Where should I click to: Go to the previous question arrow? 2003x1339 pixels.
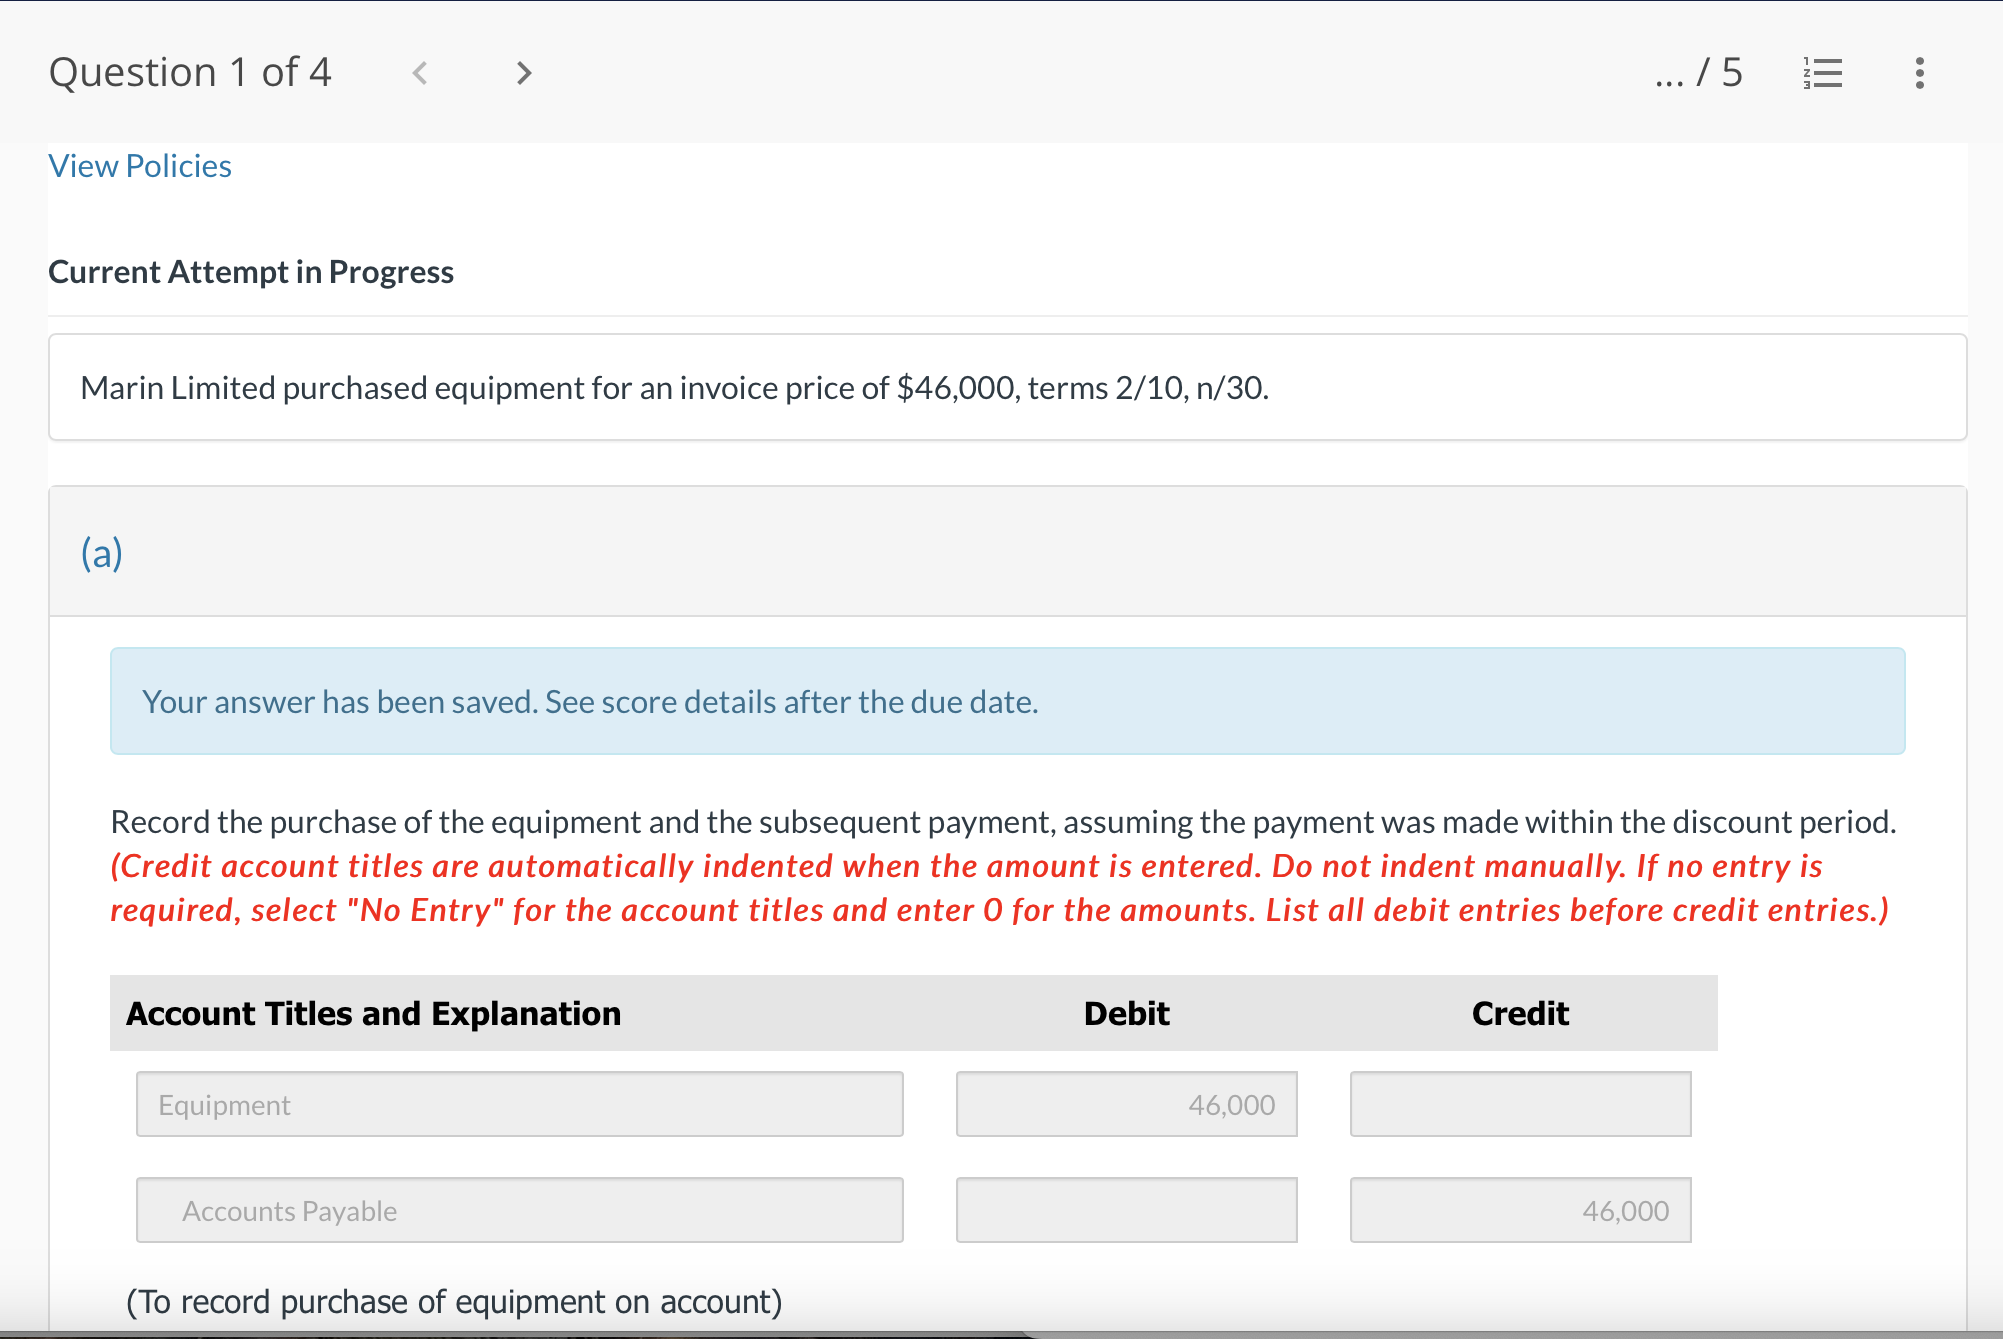[x=420, y=73]
